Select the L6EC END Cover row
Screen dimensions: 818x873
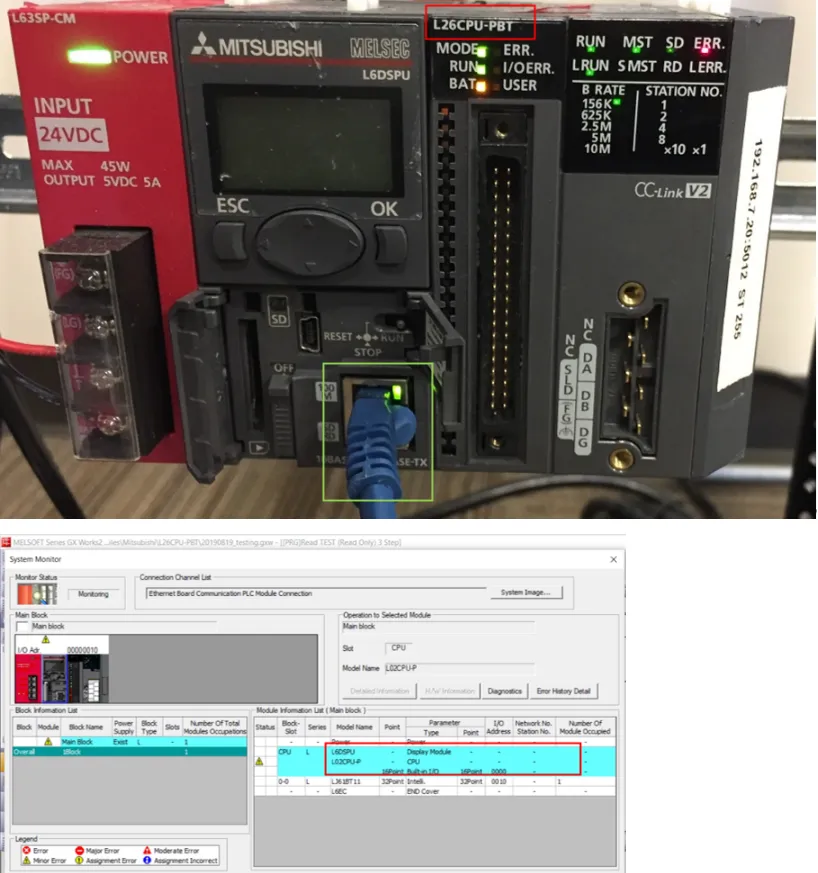click(435, 791)
